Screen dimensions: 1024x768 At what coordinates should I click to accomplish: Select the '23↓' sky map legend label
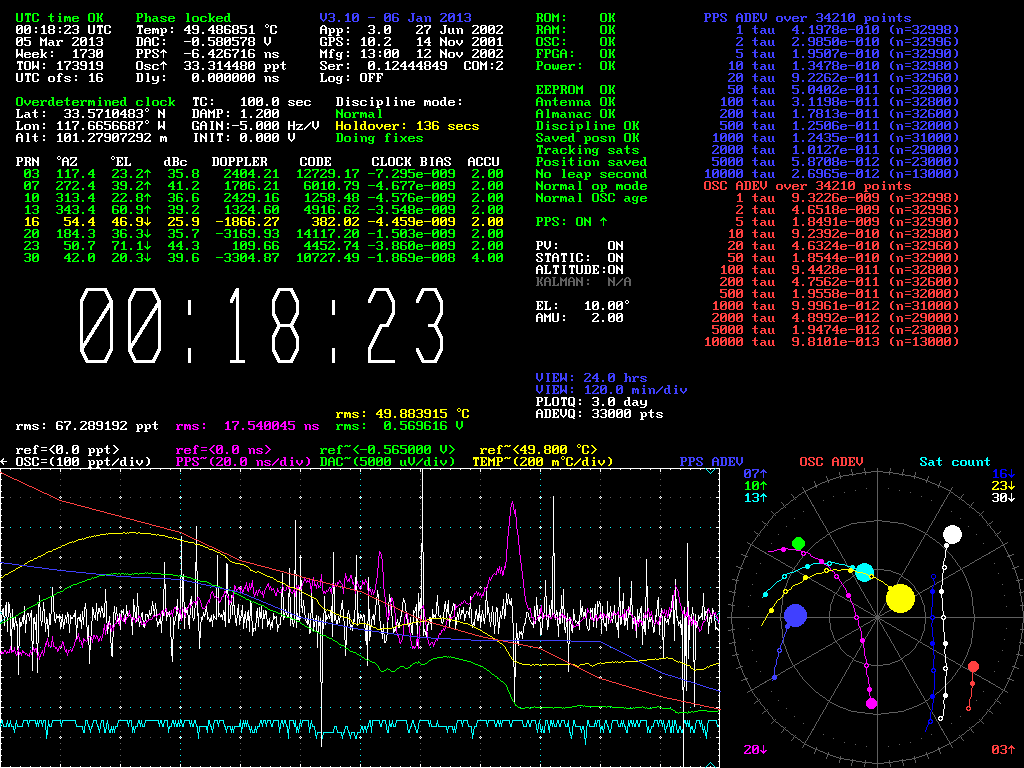tap(1003, 486)
